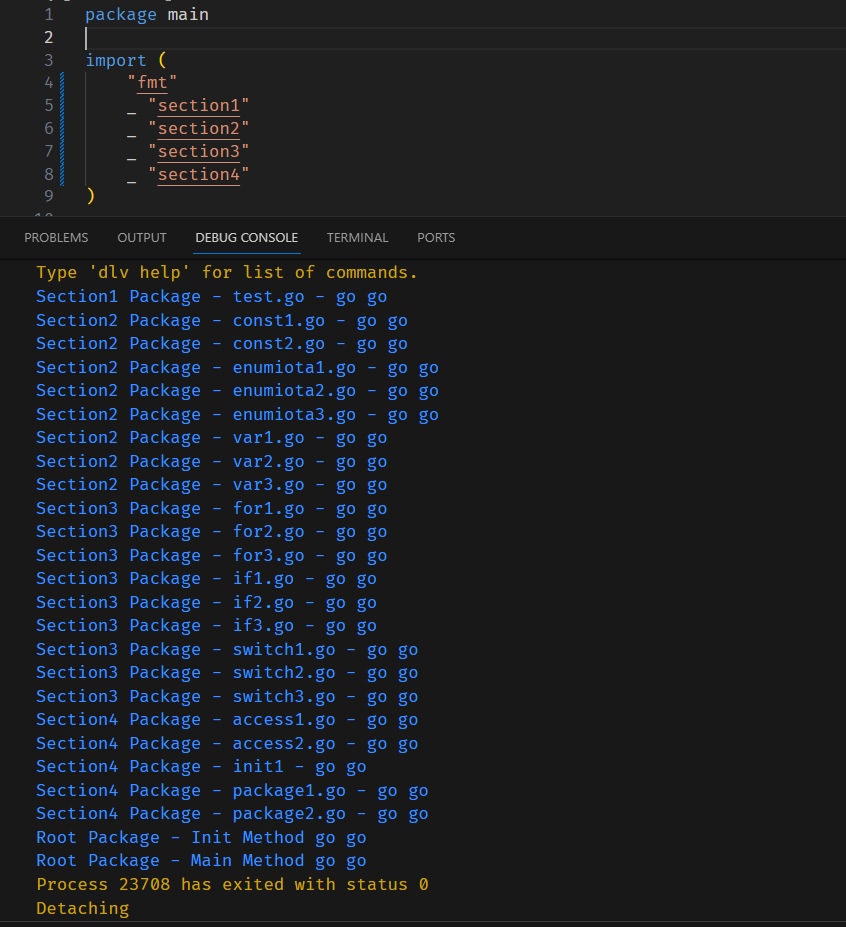Viewport: 846px width, 927px height.
Task: Select the 'init1' output line
Action: point(201,767)
